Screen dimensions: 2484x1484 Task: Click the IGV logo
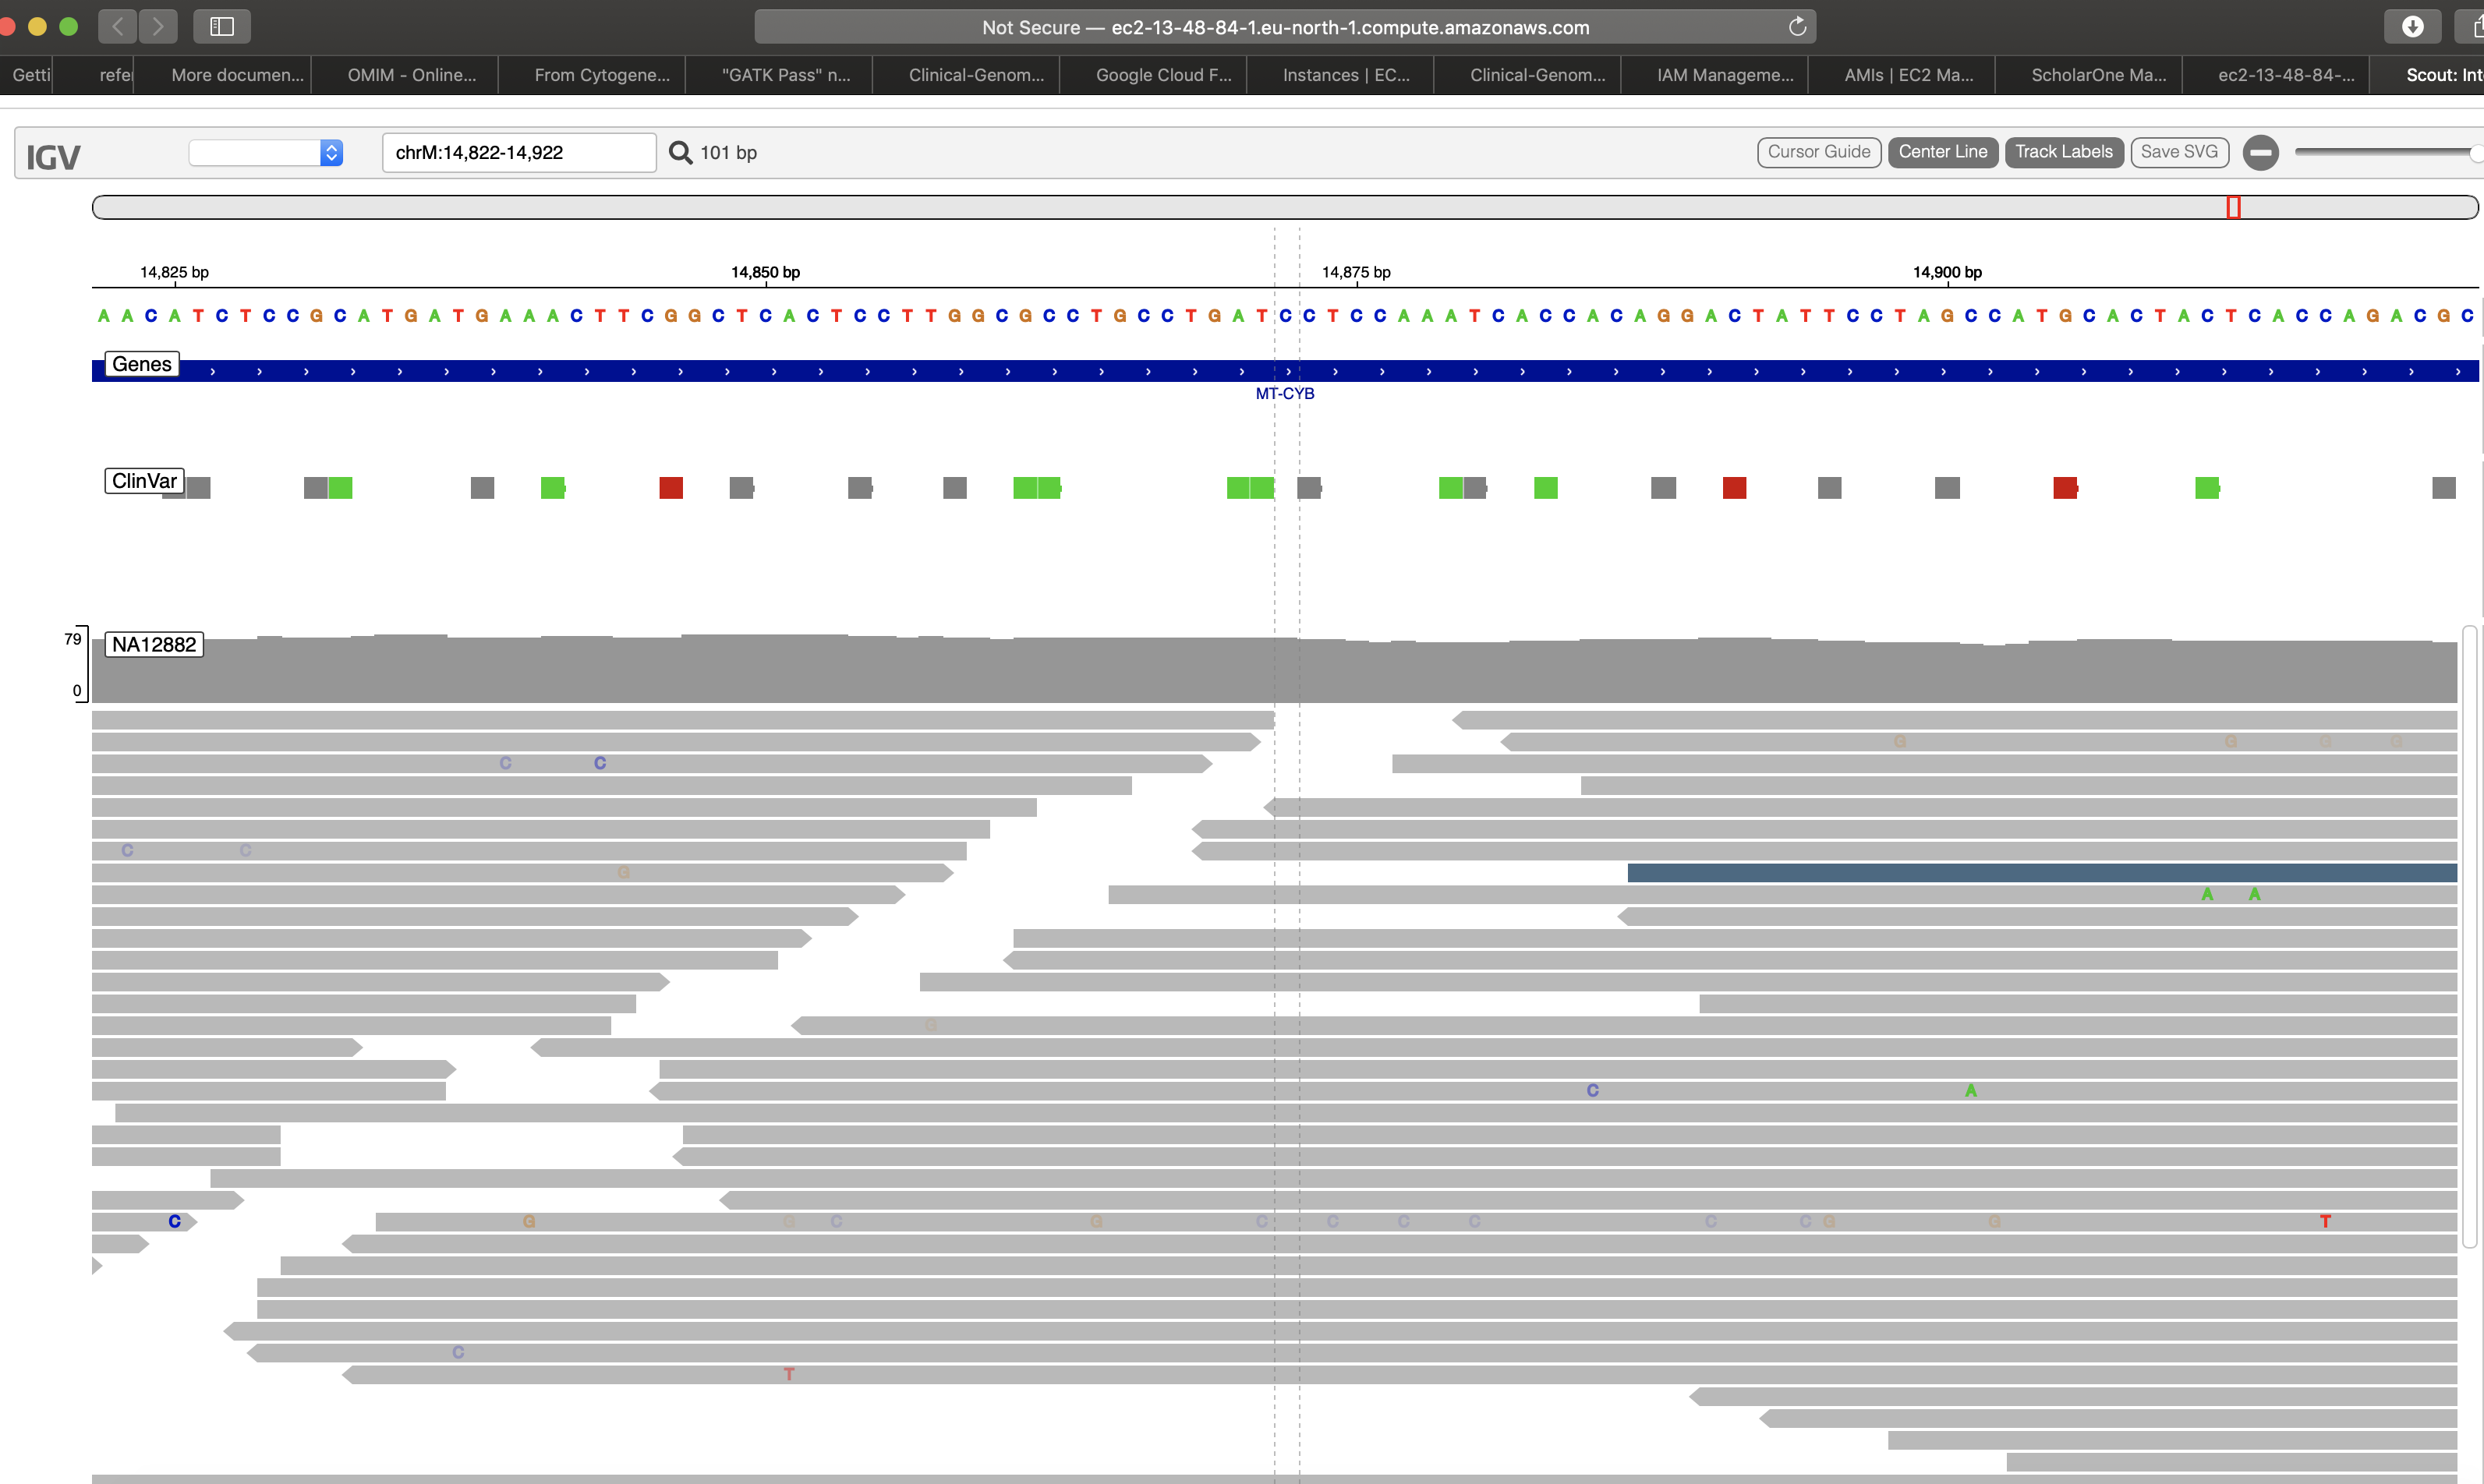[53, 157]
